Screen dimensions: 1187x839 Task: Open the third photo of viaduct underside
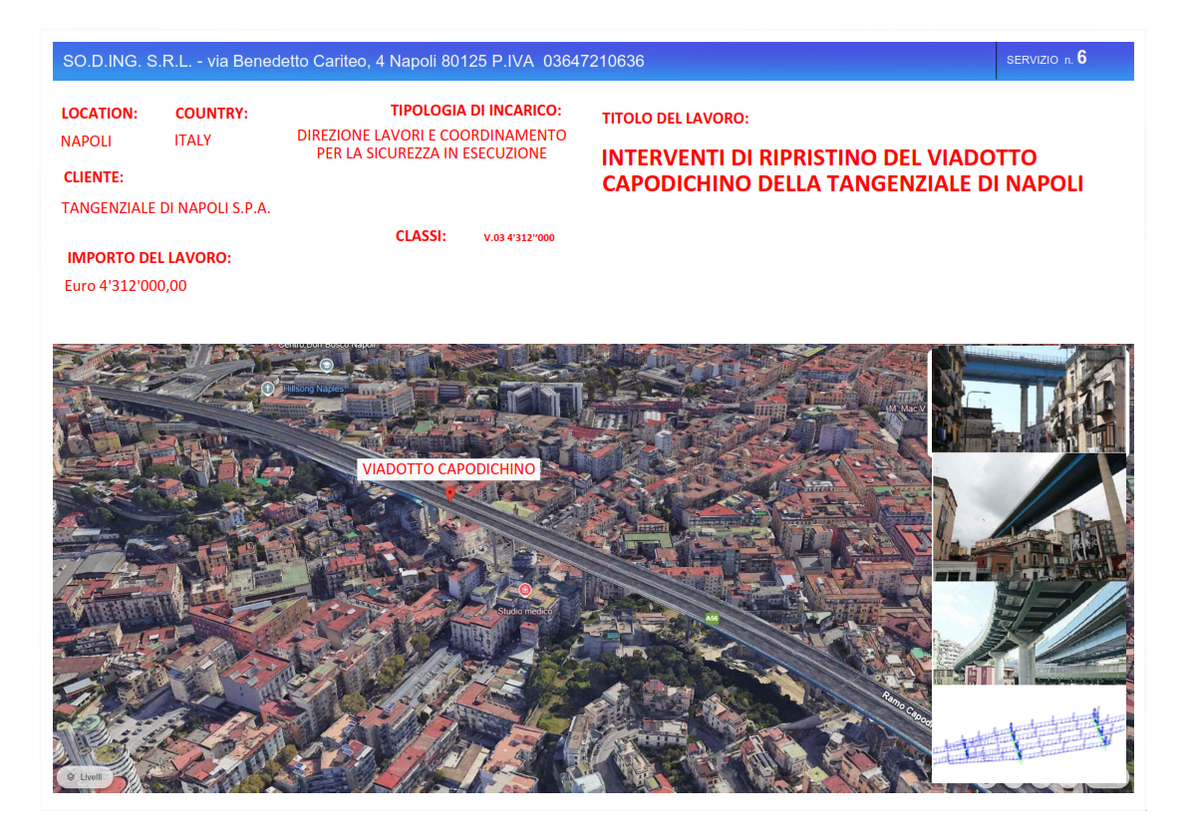click(x=1029, y=633)
